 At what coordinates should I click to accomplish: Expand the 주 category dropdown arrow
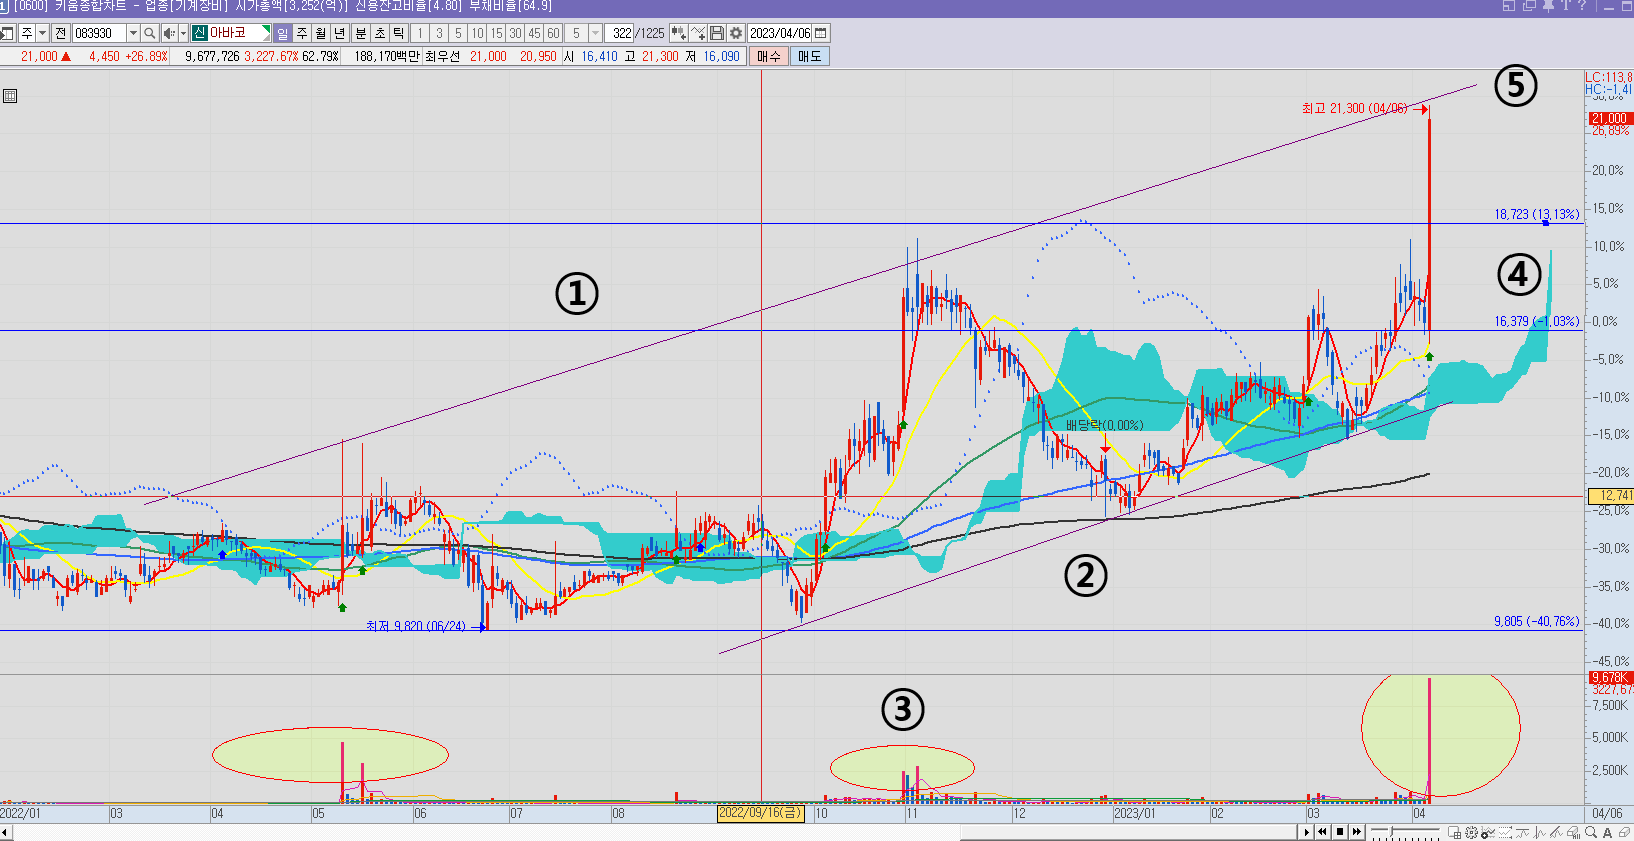pos(42,33)
